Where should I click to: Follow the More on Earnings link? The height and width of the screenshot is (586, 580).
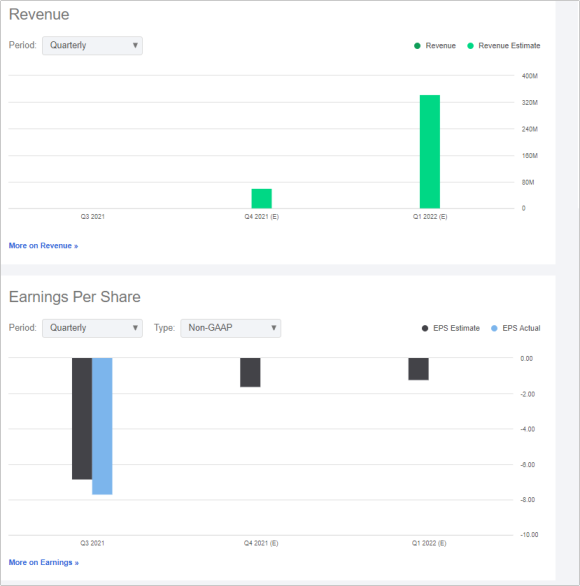tap(44, 562)
